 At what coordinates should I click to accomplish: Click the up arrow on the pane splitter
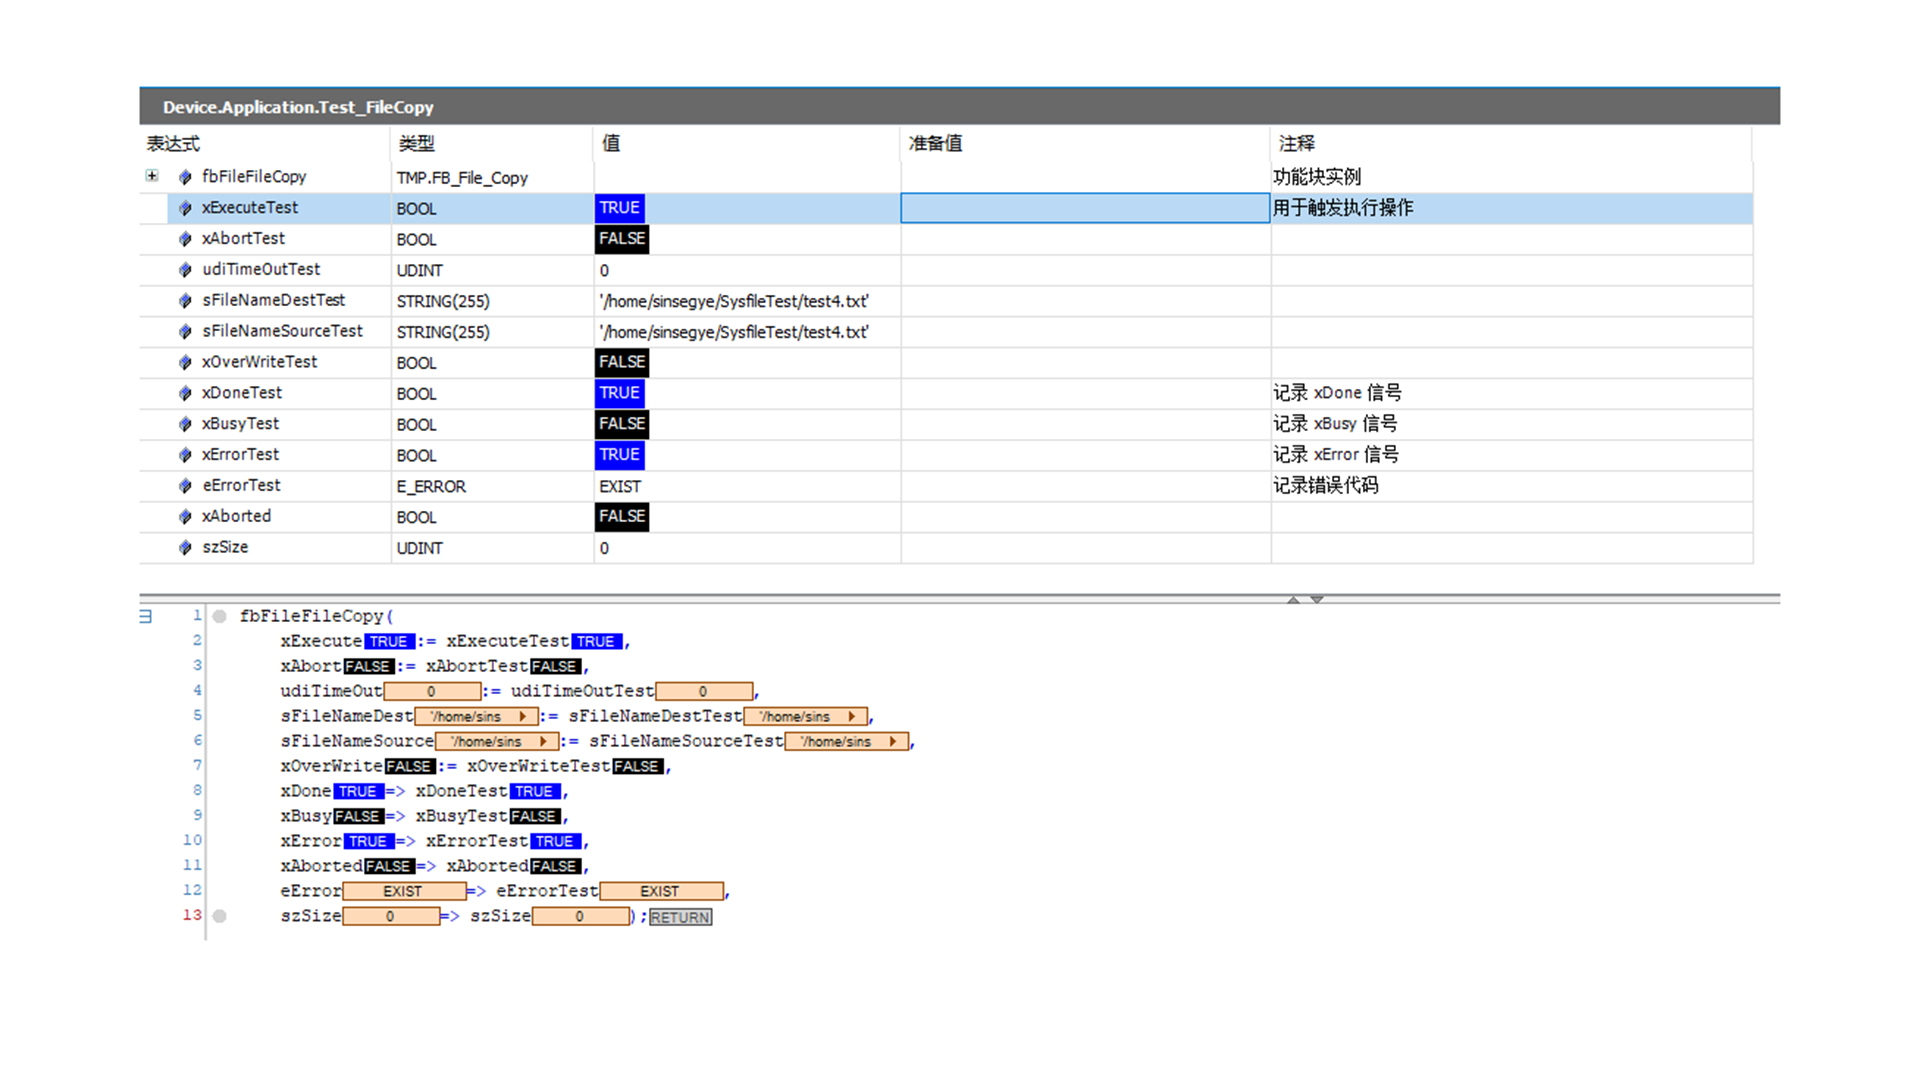pyautogui.click(x=1293, y=599)
